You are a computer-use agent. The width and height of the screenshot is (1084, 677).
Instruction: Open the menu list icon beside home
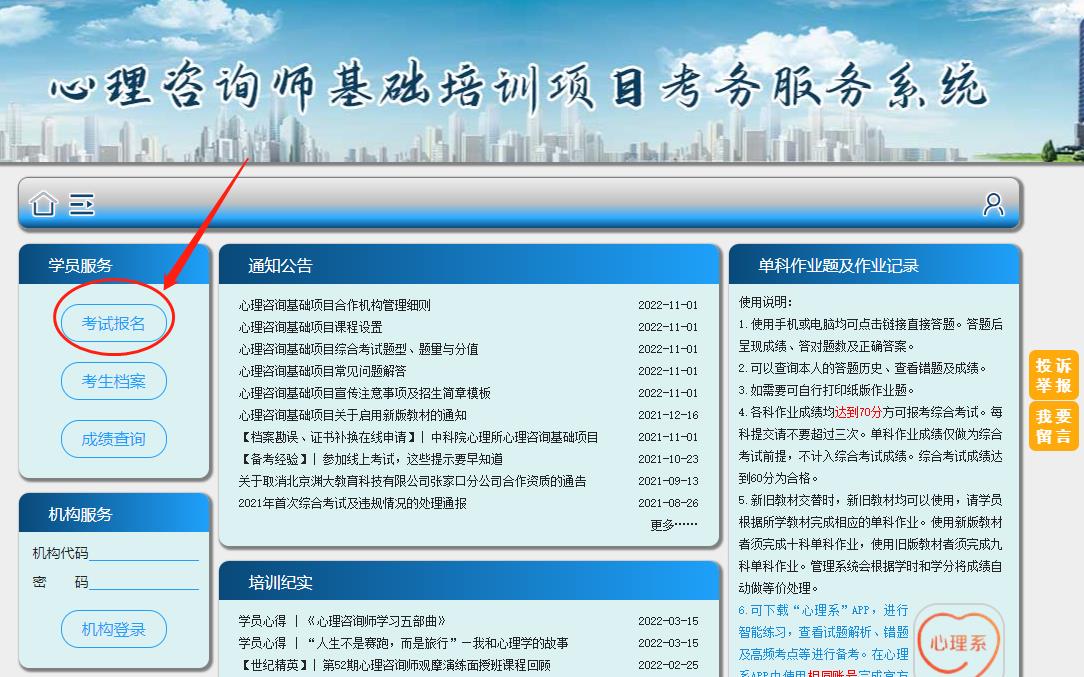pyautogui.click(x=82, y=204)
